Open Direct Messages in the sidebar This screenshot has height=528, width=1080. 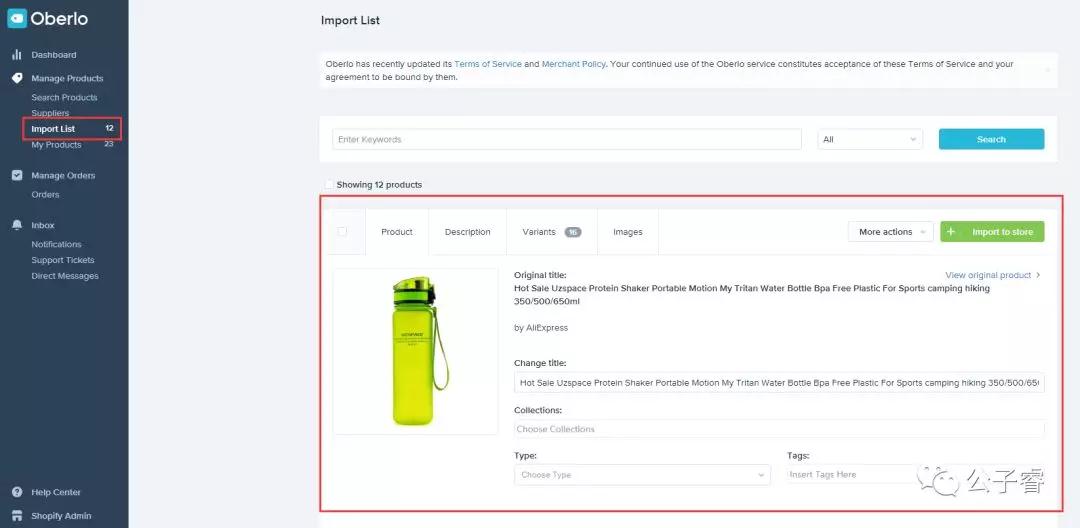tap(65, 276)
